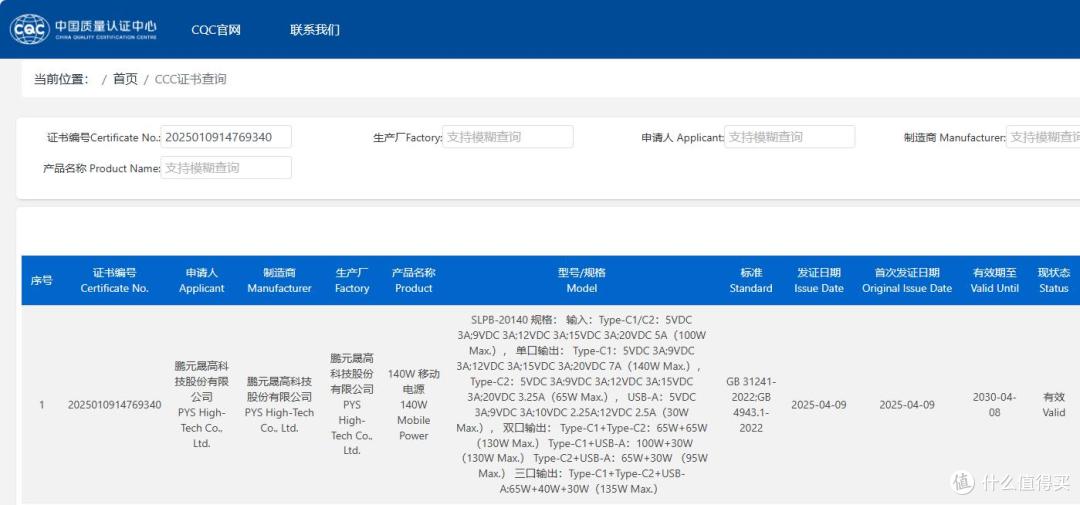
Task: Click the 生产厂 Factory column header
Action: (352, 280)
